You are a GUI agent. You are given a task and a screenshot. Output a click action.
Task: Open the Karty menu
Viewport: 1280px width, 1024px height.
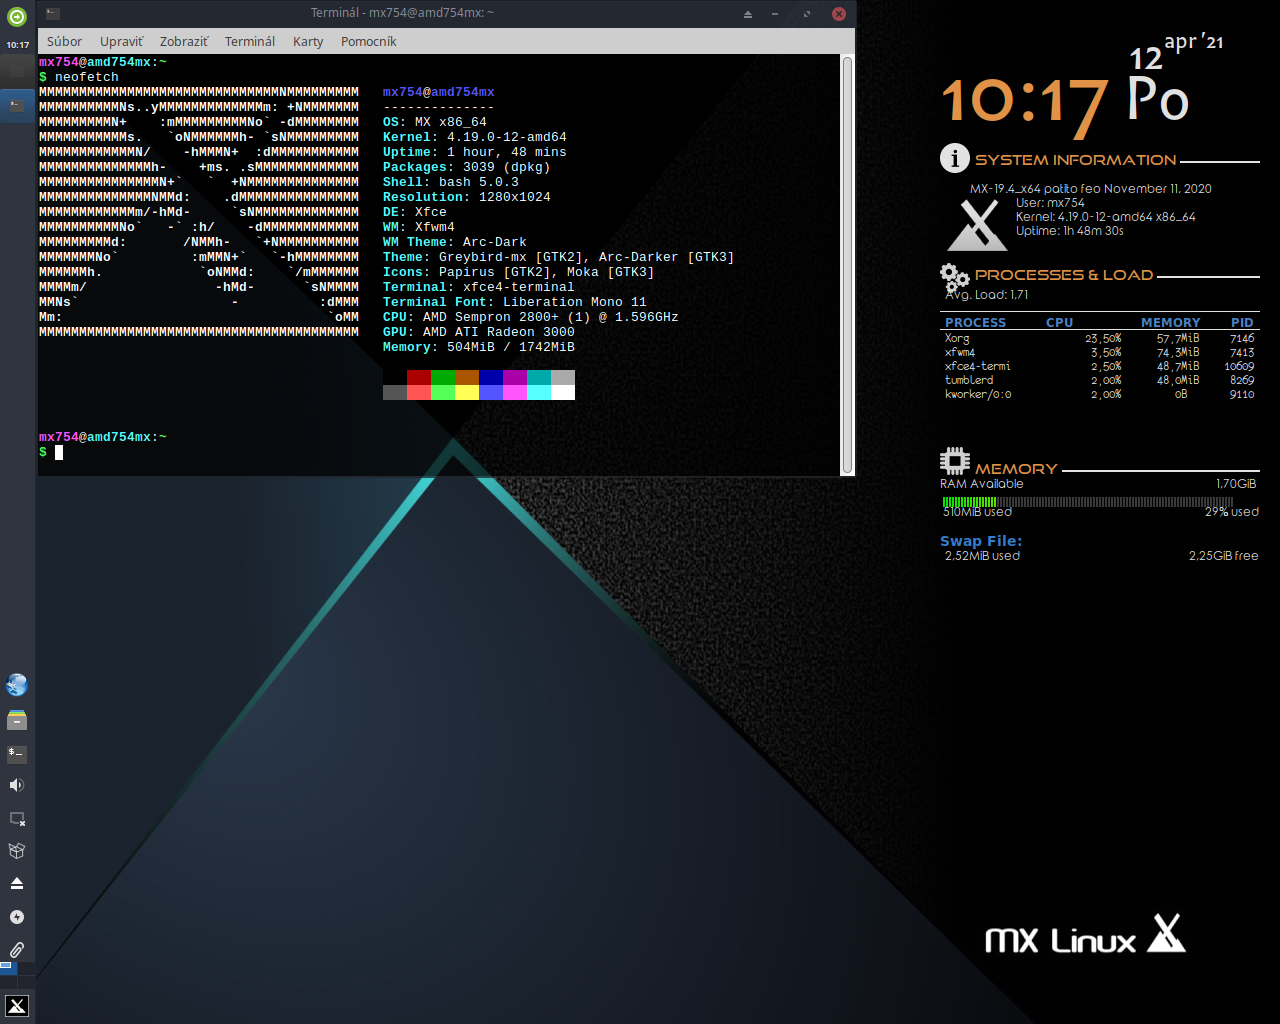click(308, 41)
